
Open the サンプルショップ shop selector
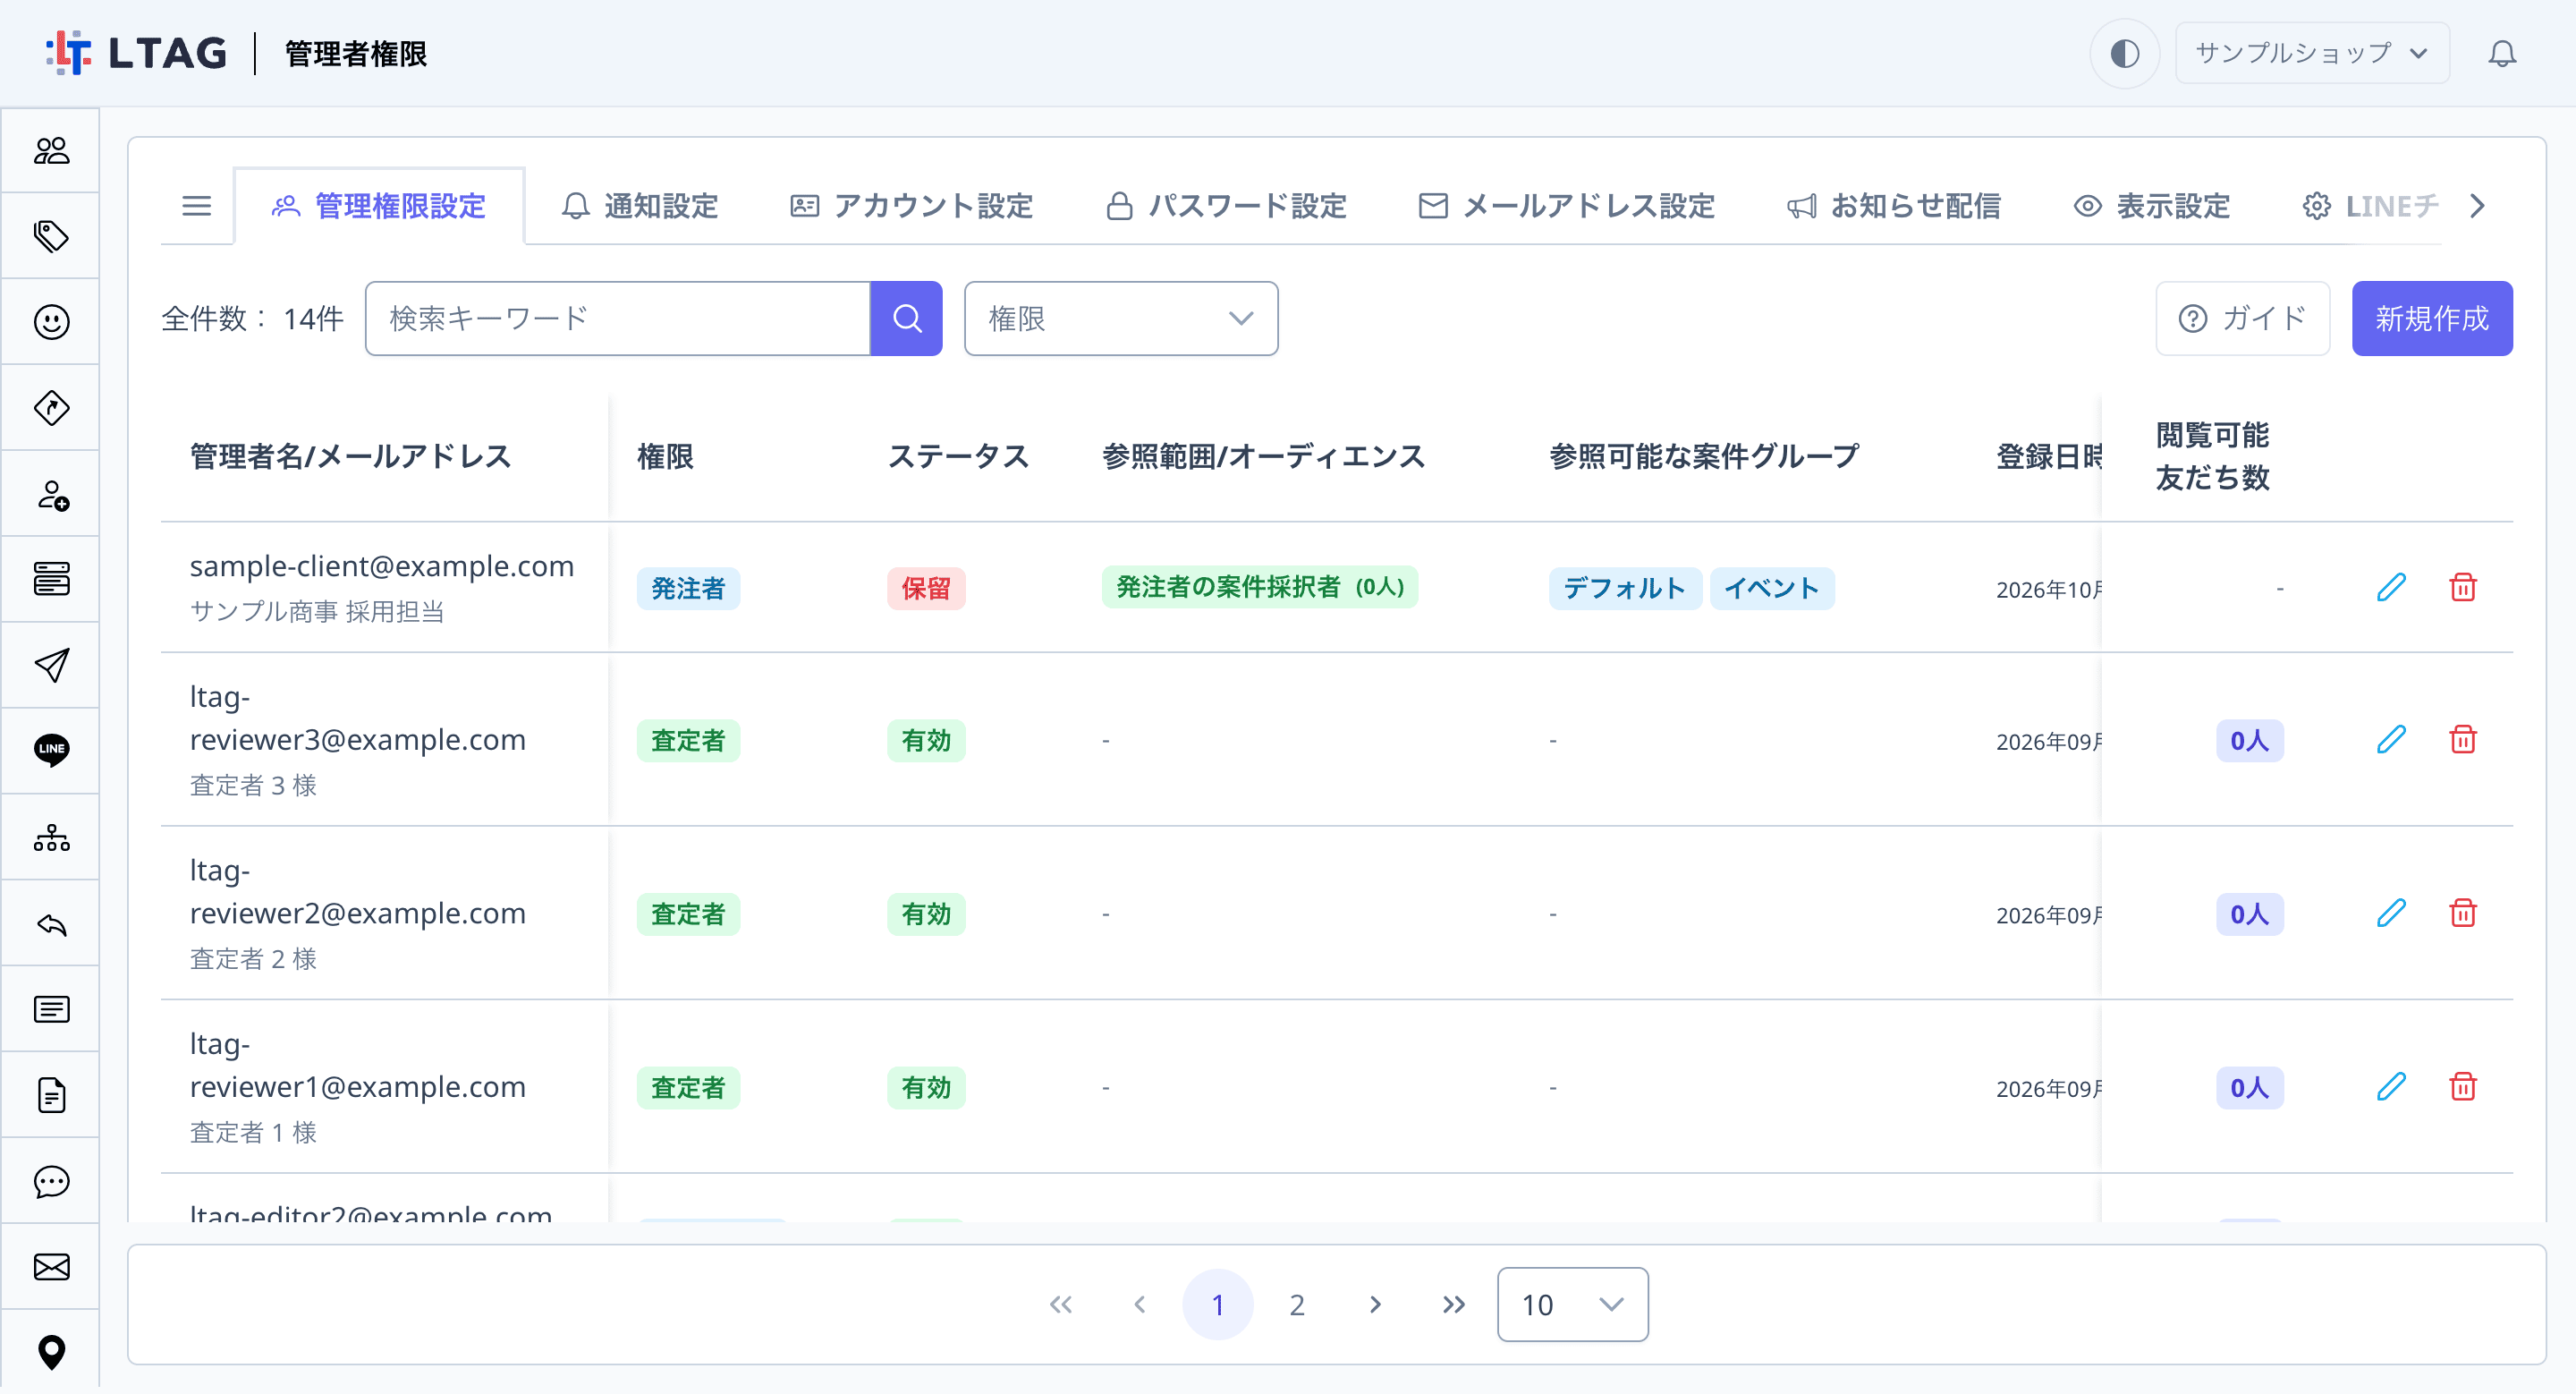click(x=2312, y=53)
